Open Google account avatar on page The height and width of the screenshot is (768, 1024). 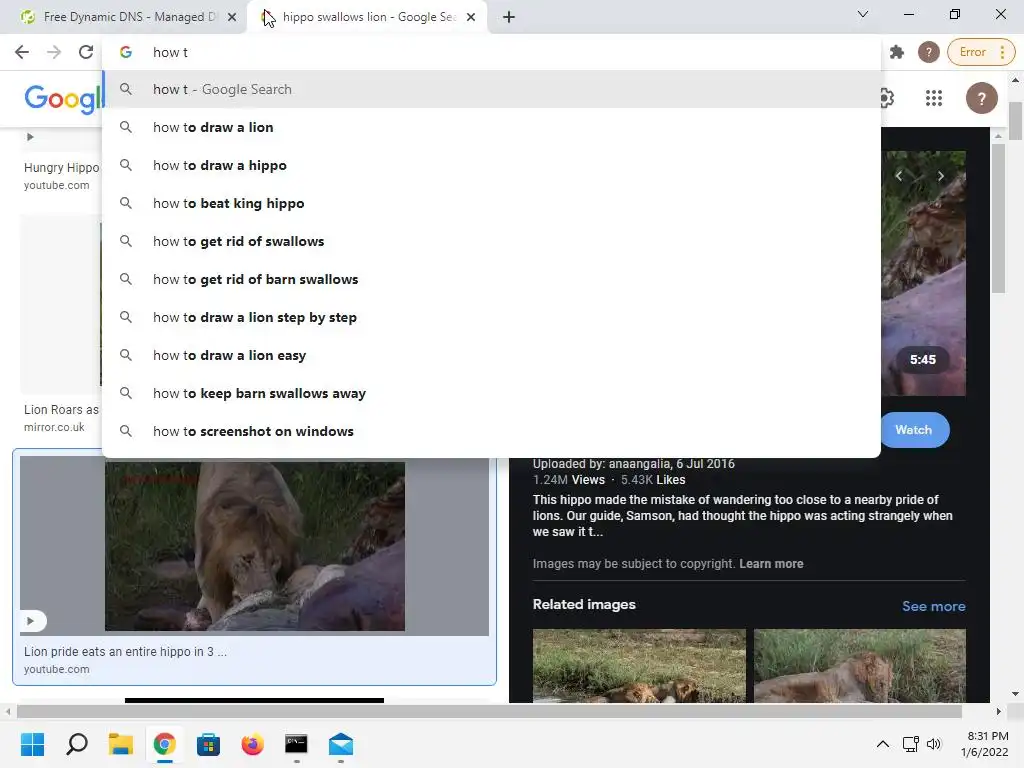(981, 99)
